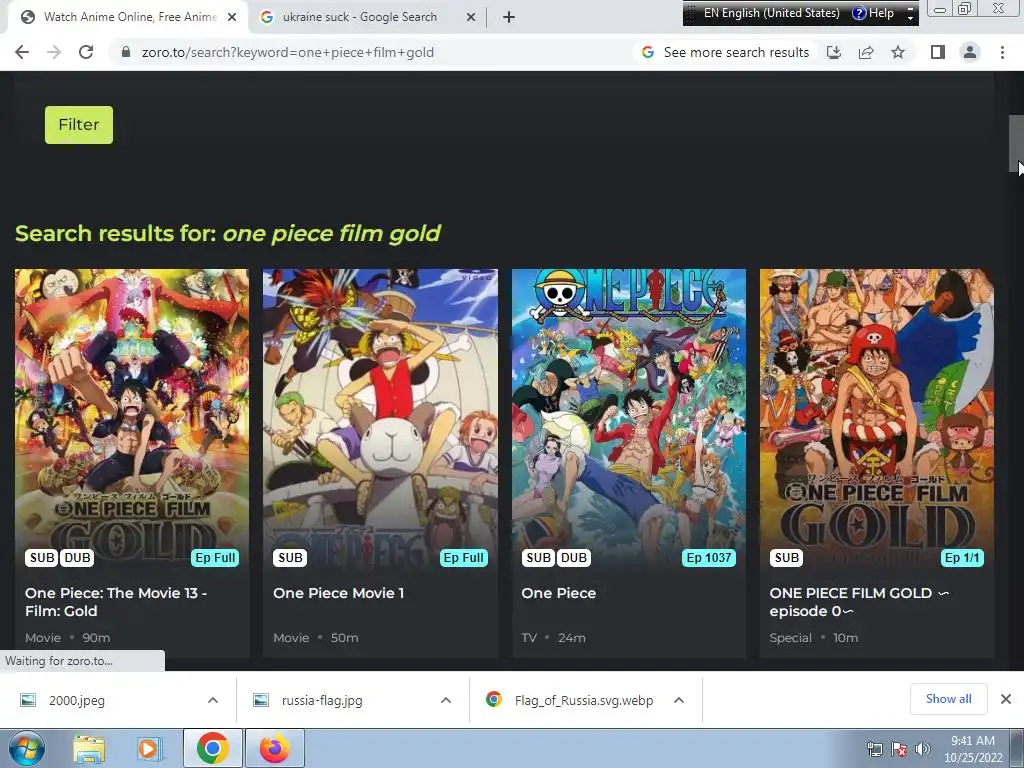Screen dimensions: 1024x768
Task: Open language bar Help
Action: point(873,13)
